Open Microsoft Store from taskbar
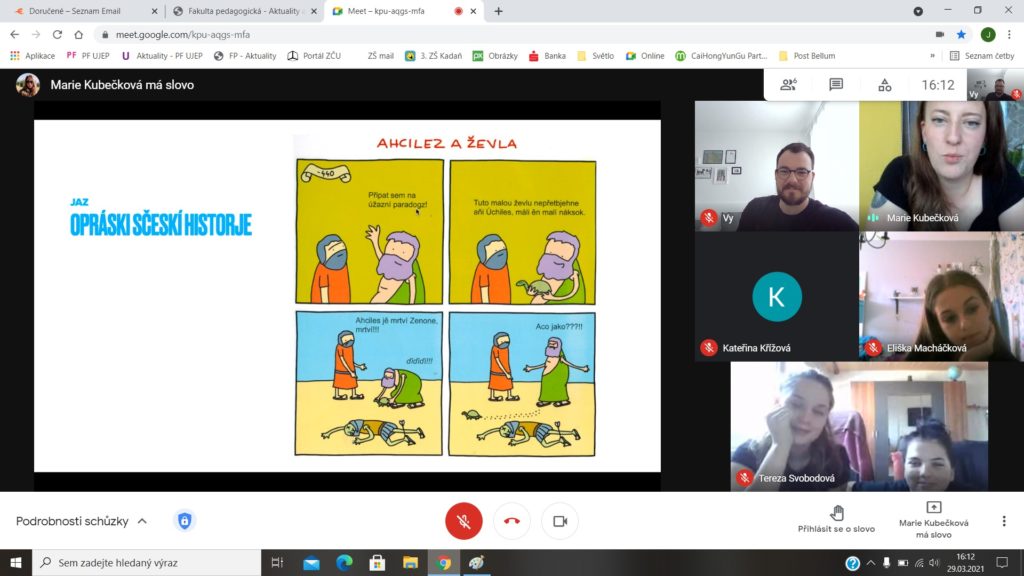 click(x=377, y=562)
